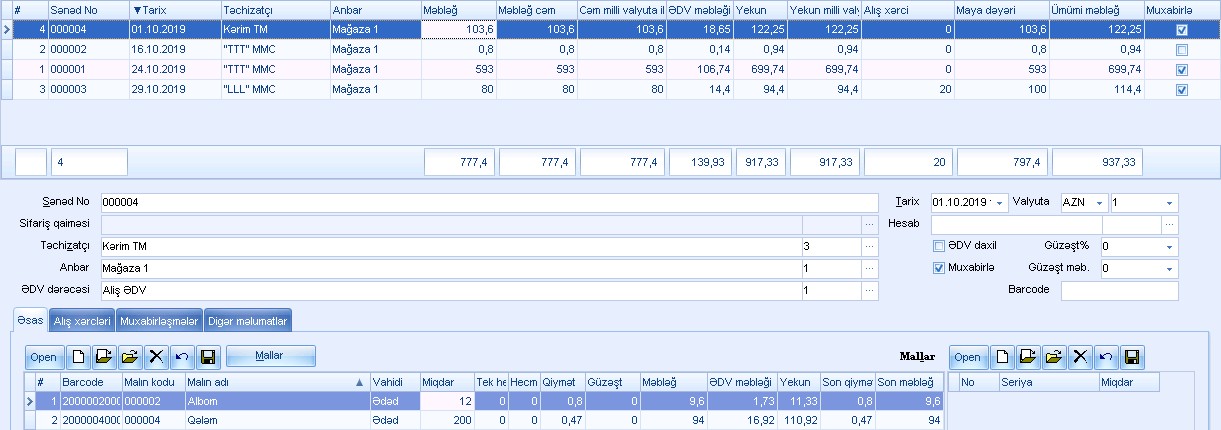
Task: Click the ellipsis button beside Təchizatçı field
Action: pos(869,246)
